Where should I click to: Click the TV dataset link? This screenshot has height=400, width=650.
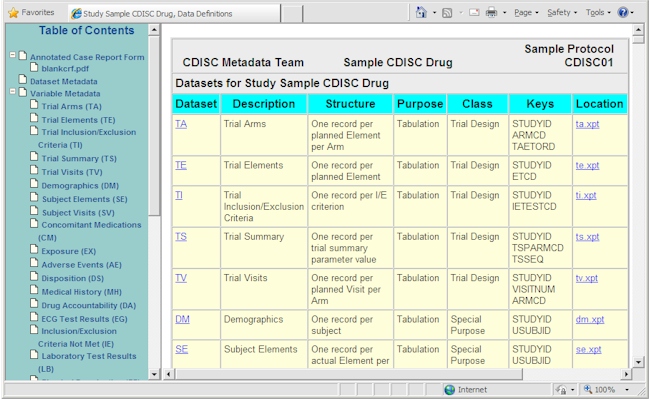(181, 278)
